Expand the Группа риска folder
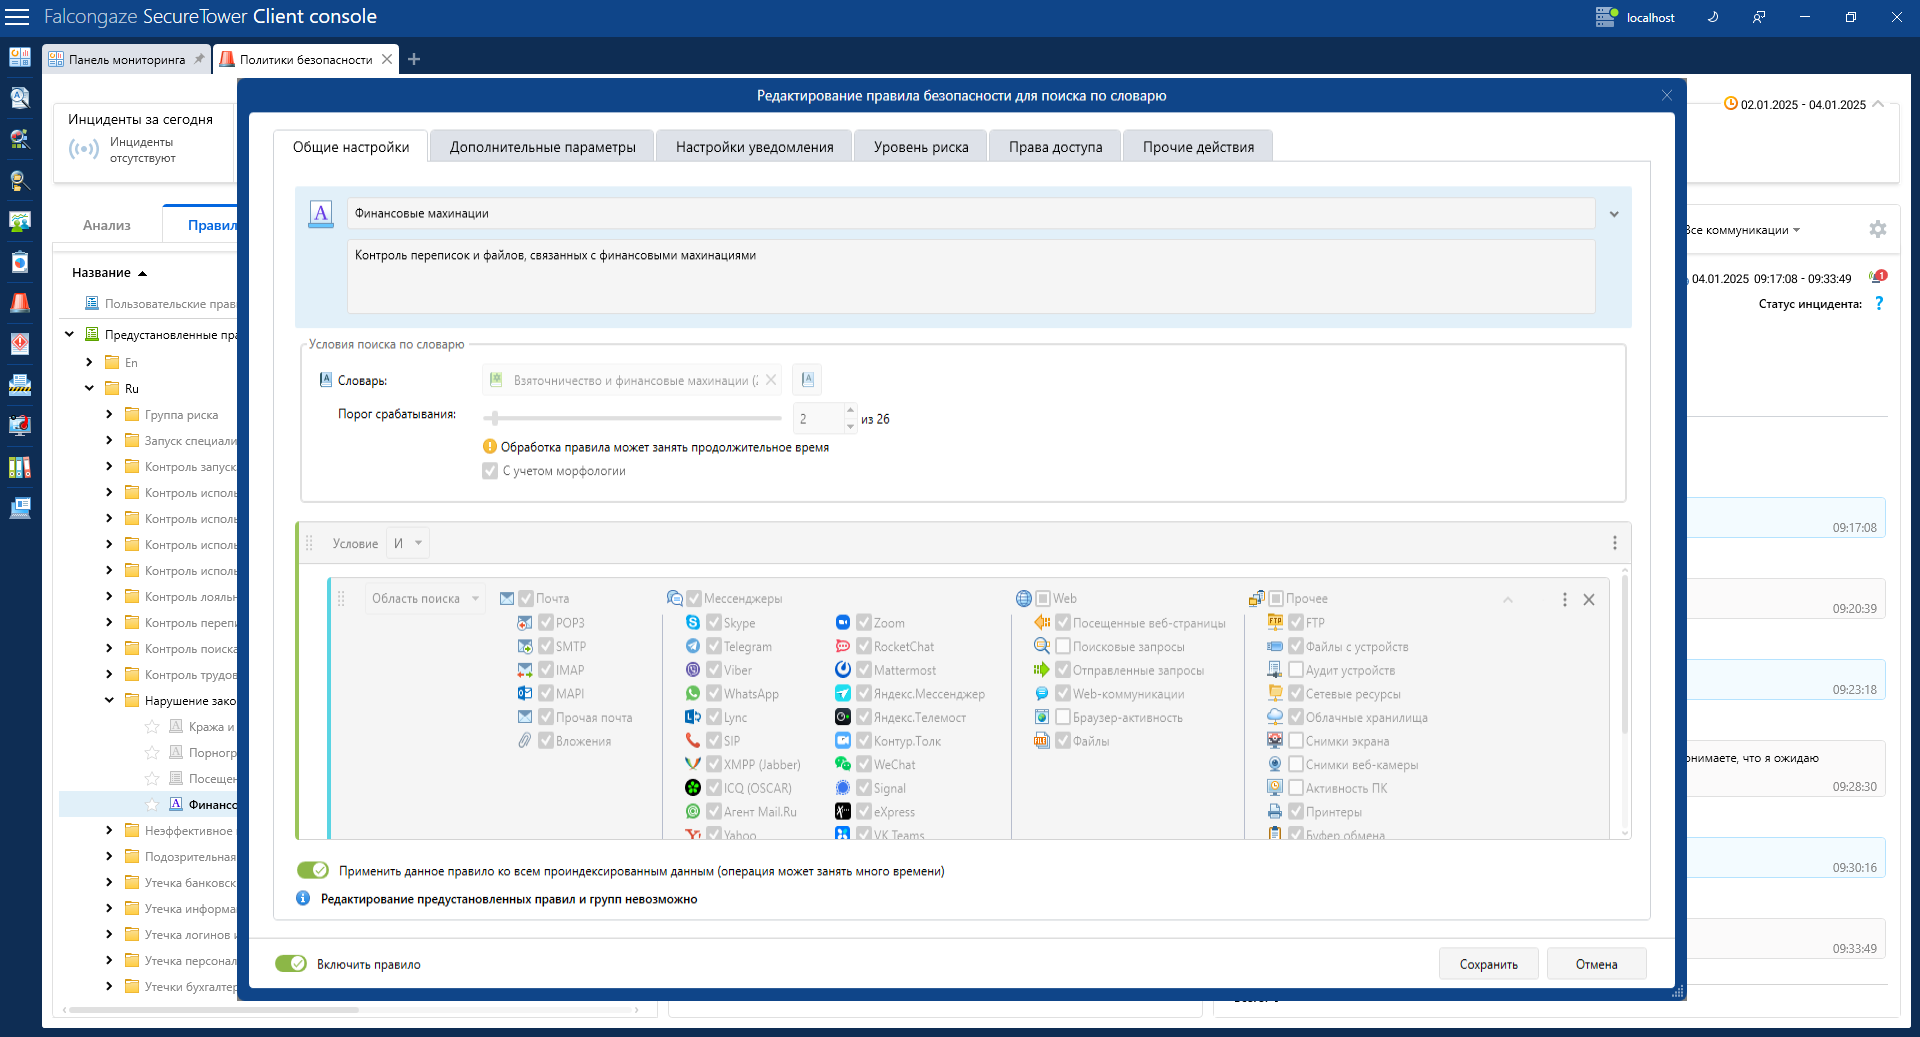This screenshot has height=1037, width=1920. pyautogui.click(x=109, y=414)
